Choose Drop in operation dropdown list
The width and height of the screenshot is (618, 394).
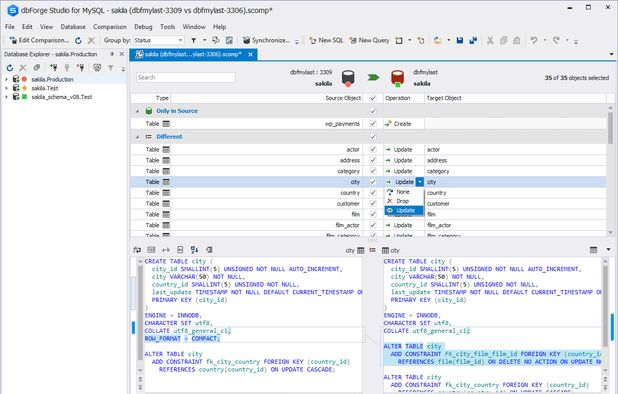[404, 201]
